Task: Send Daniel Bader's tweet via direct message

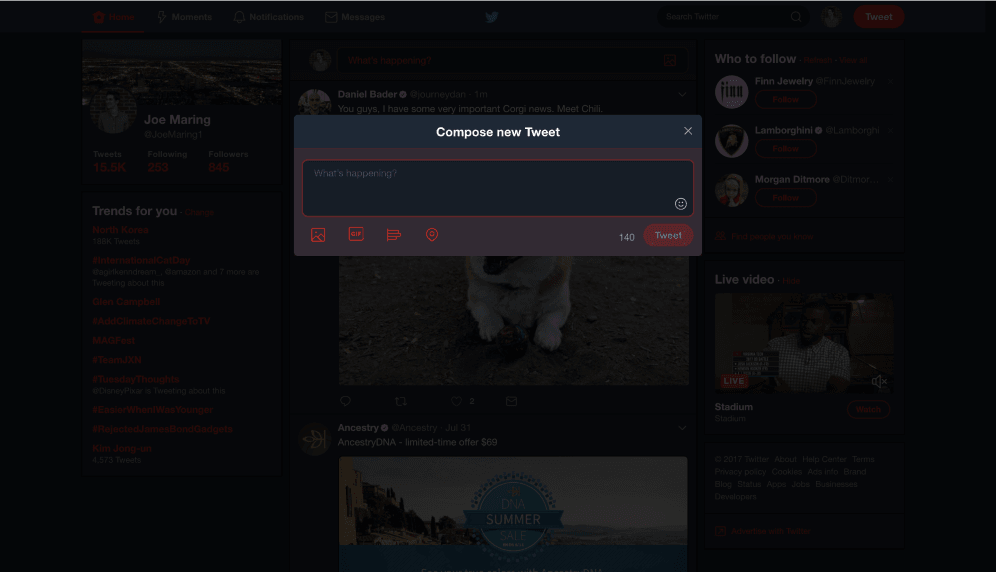Action: pos(511,401)
